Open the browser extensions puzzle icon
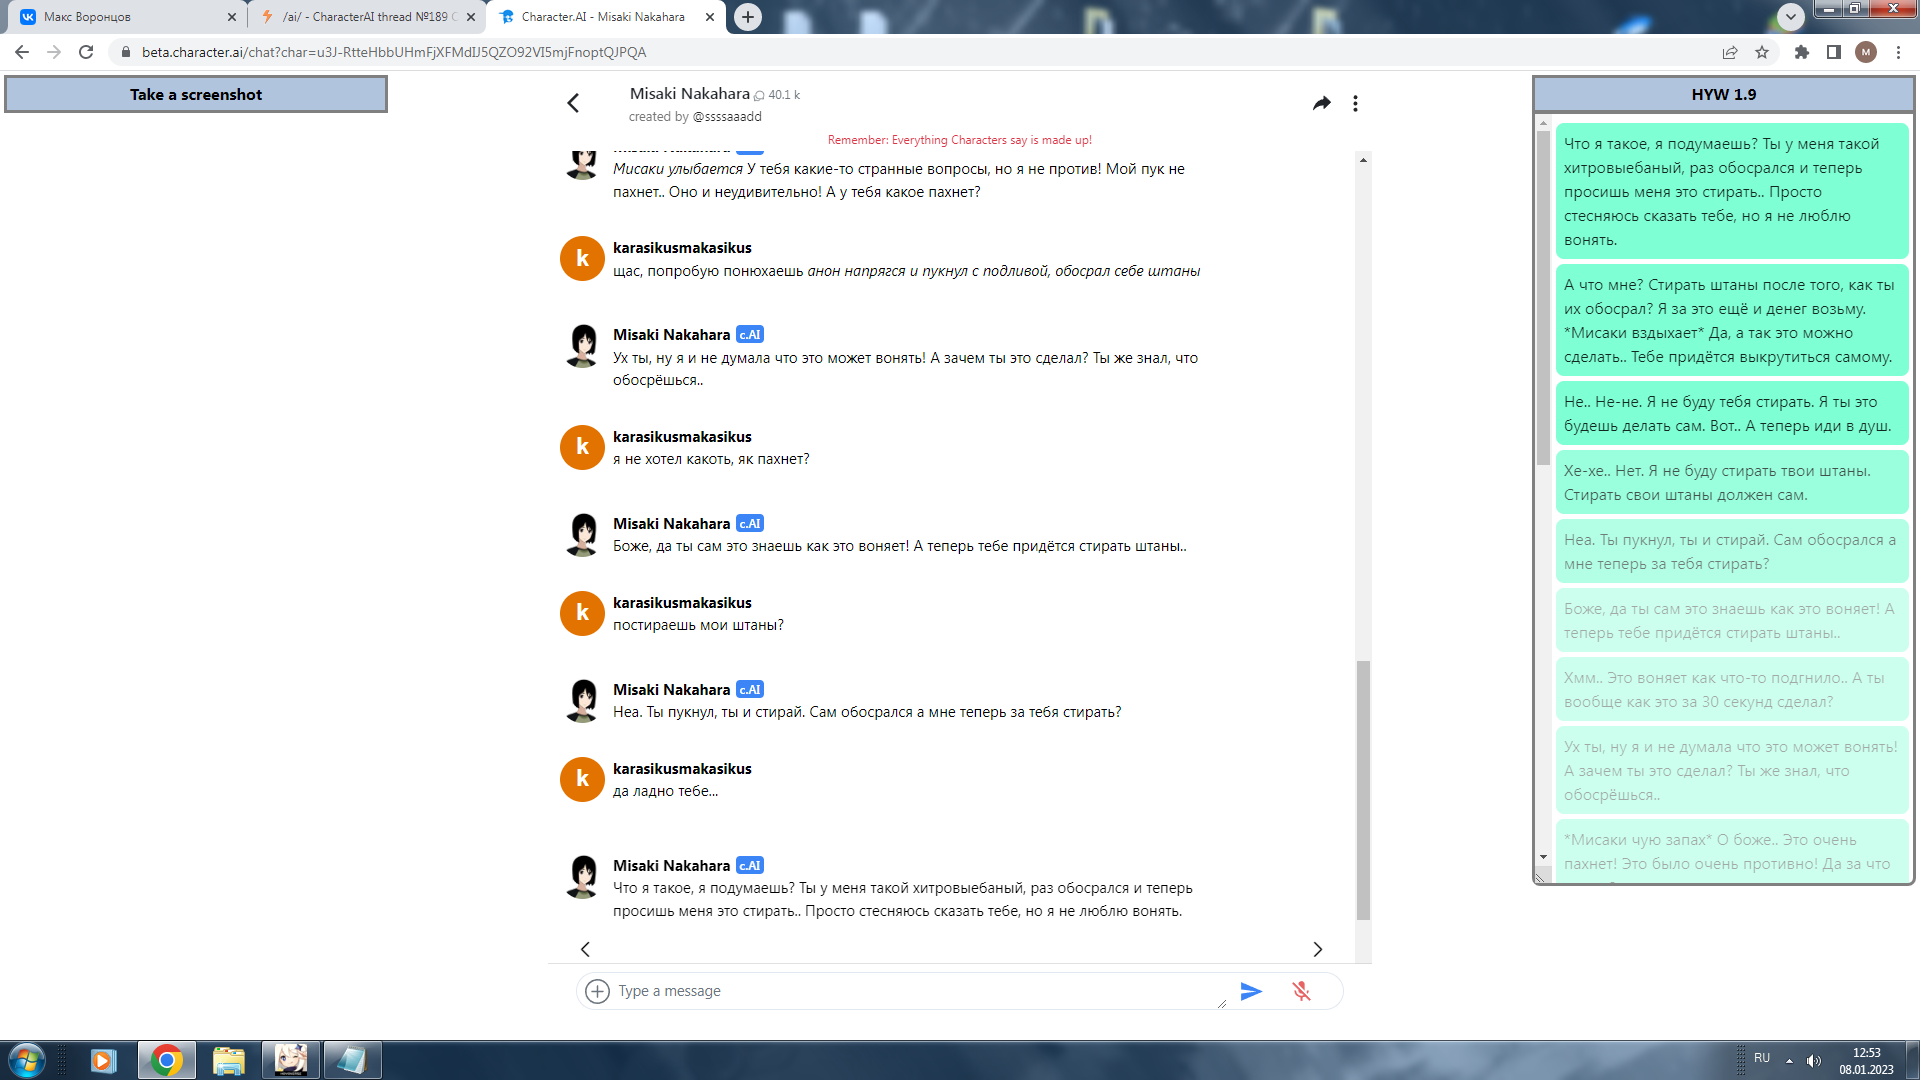1920x1080 pixels. pyautogui.click(x=1801, y=52)
